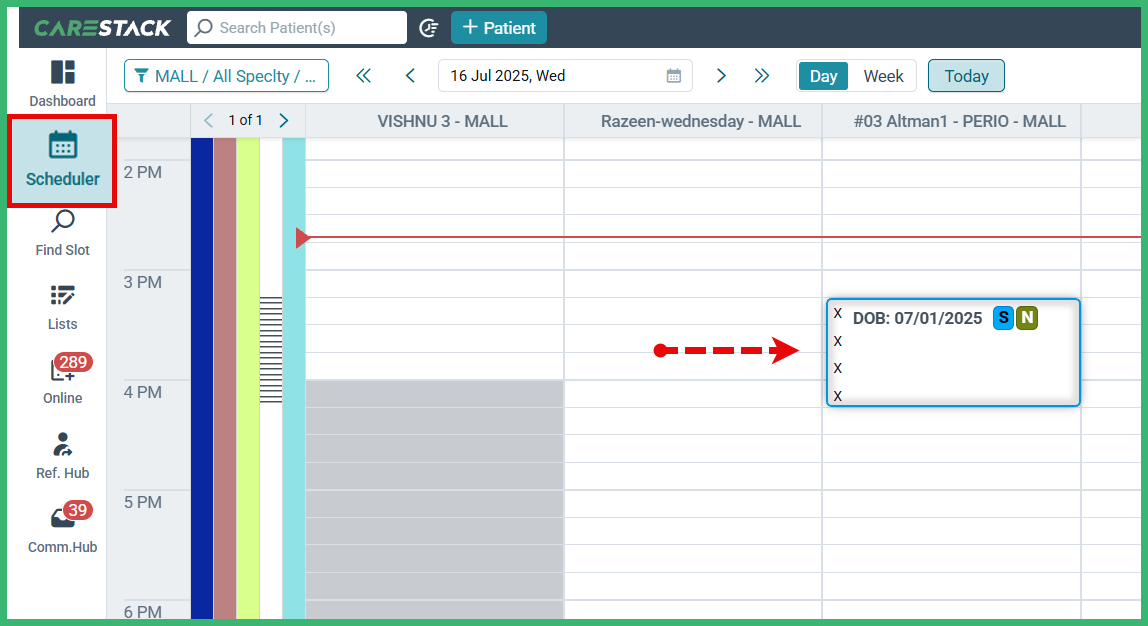The width and height of the screenshot is (1148, 626).
Task: Click the S status color badge
Action: coord(1002,318)
